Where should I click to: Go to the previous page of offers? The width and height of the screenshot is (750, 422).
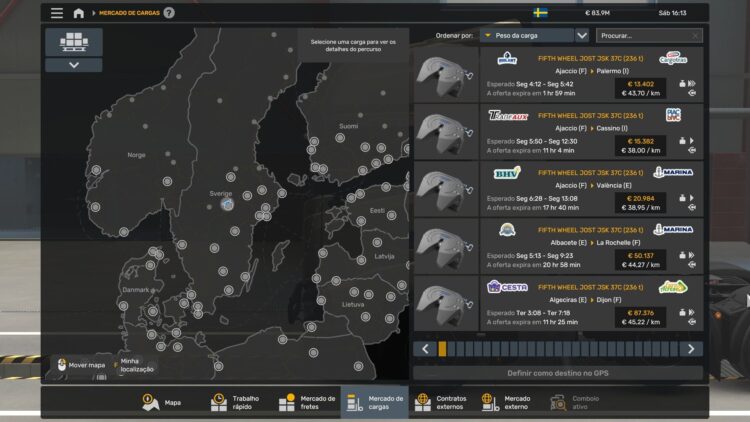point(425,349)
